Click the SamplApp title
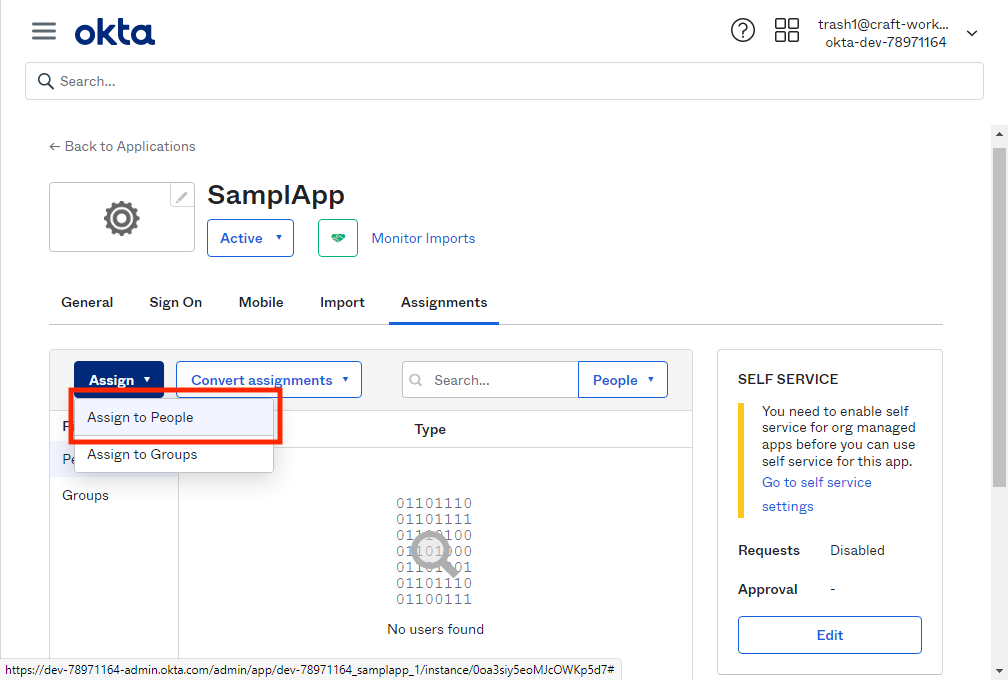The width and height of the screenshot is (1008, 680). point(276,195)
